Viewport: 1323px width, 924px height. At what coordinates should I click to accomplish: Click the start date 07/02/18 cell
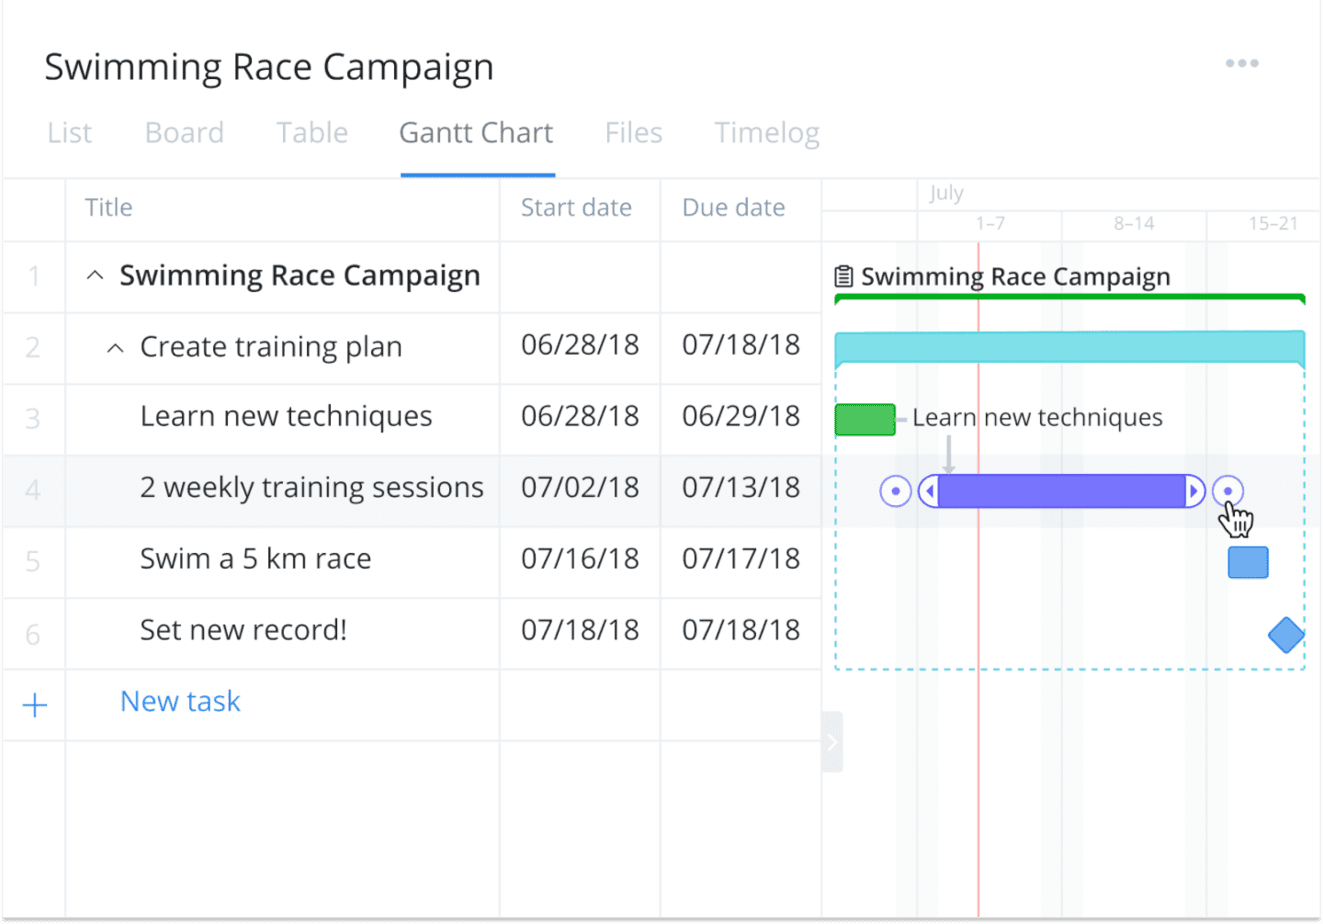(x=580, y=487)
